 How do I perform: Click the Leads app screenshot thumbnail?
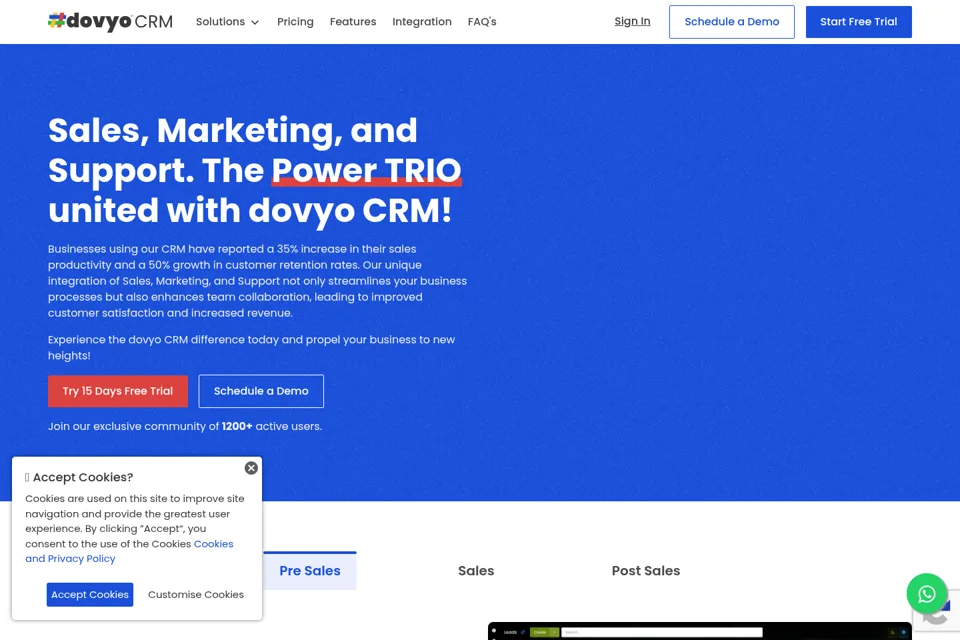[699, 631]
